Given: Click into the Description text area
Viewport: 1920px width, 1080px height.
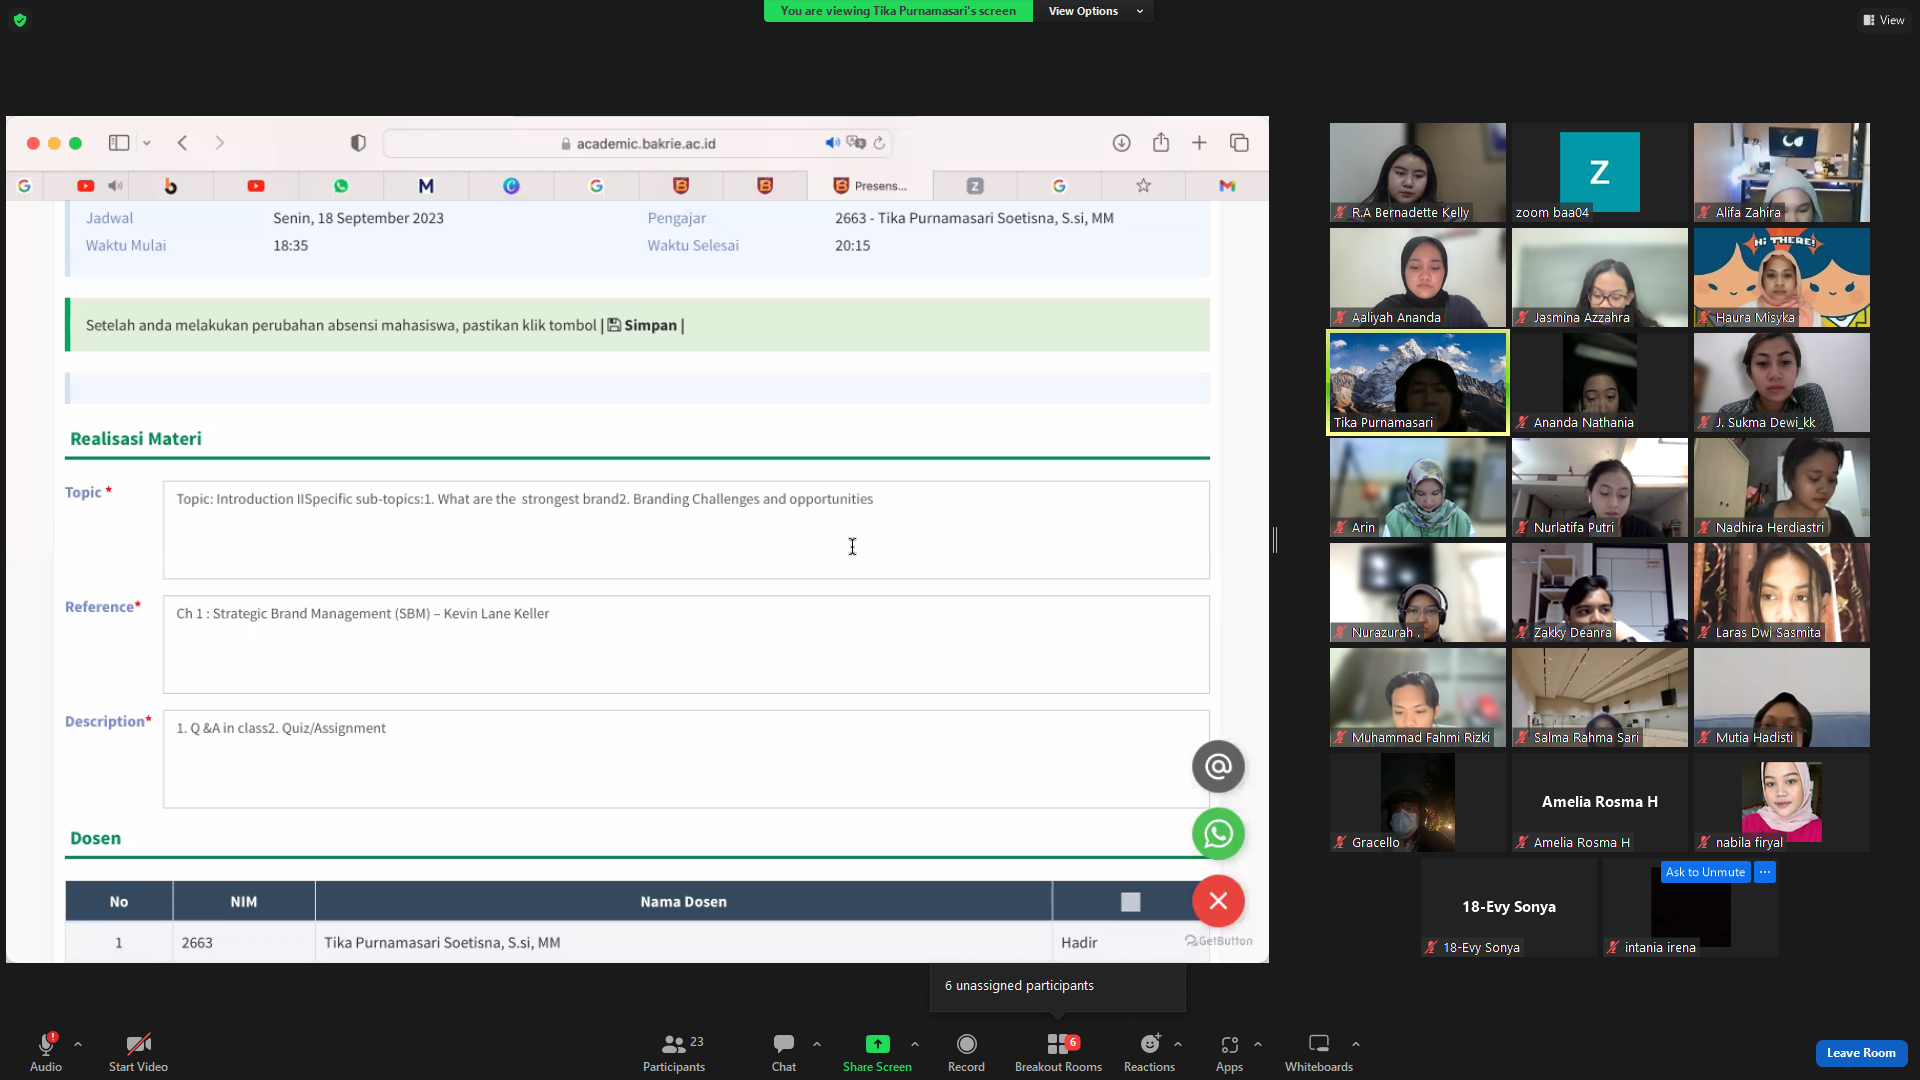Looking at the screenshot, I should [x=686, y=759].
